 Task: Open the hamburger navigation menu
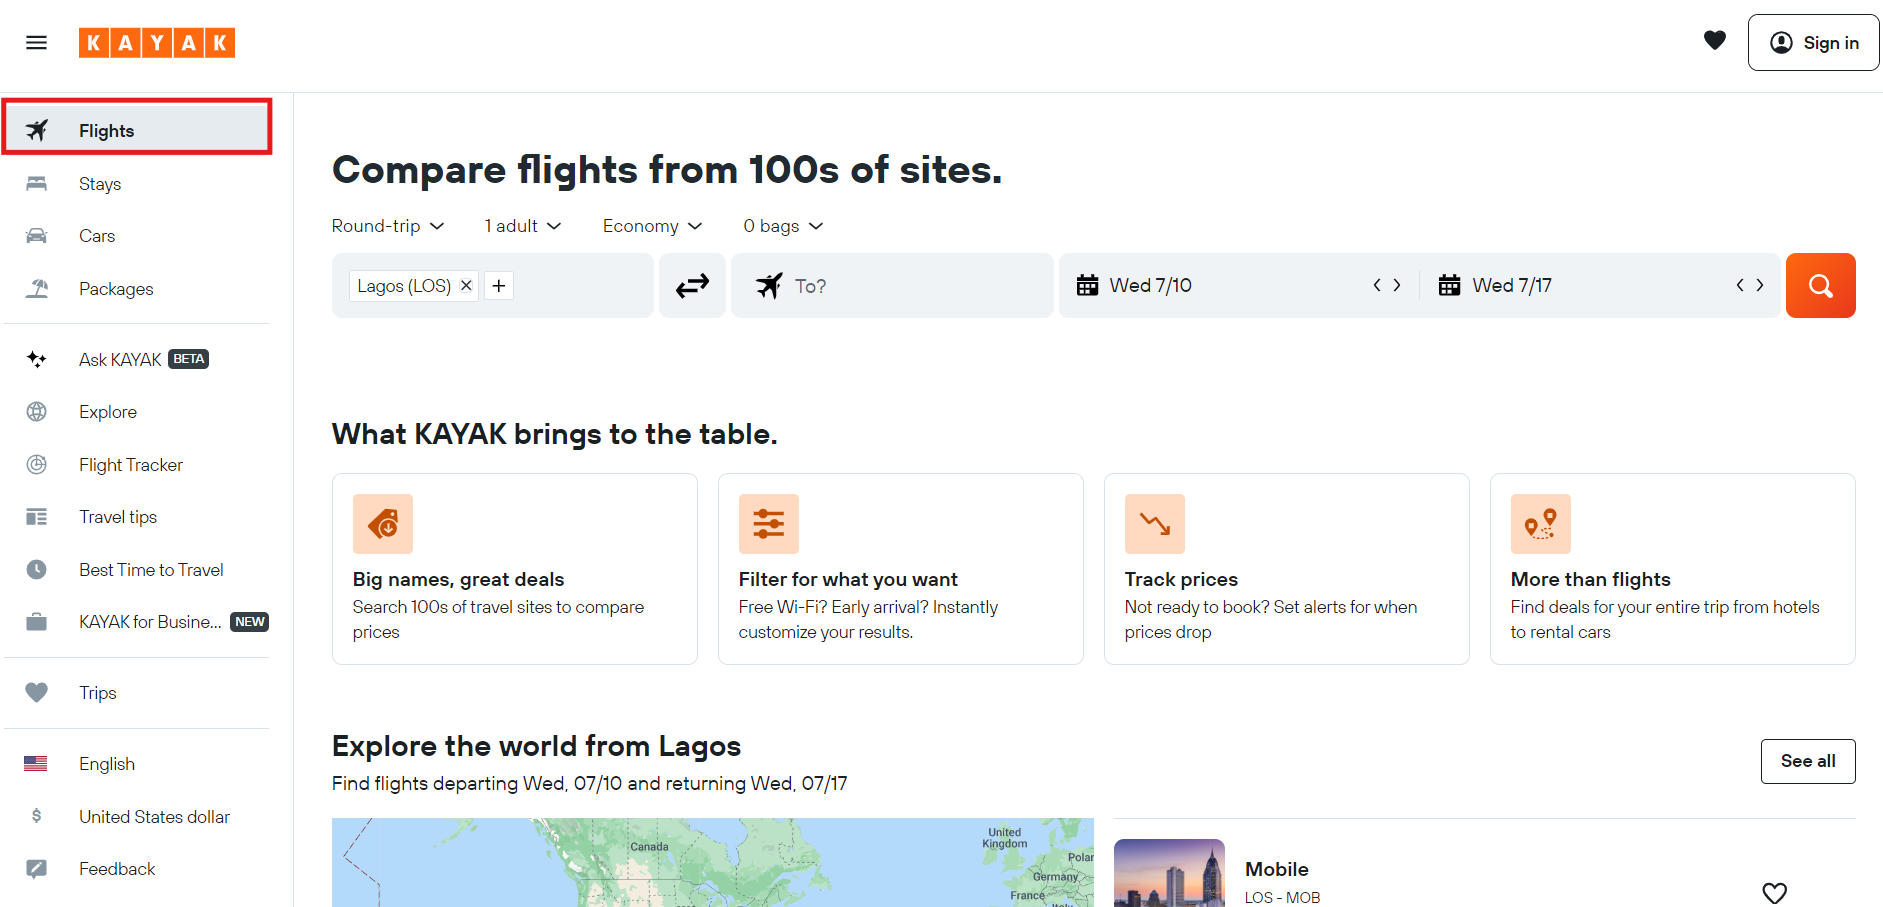(36, 43)
